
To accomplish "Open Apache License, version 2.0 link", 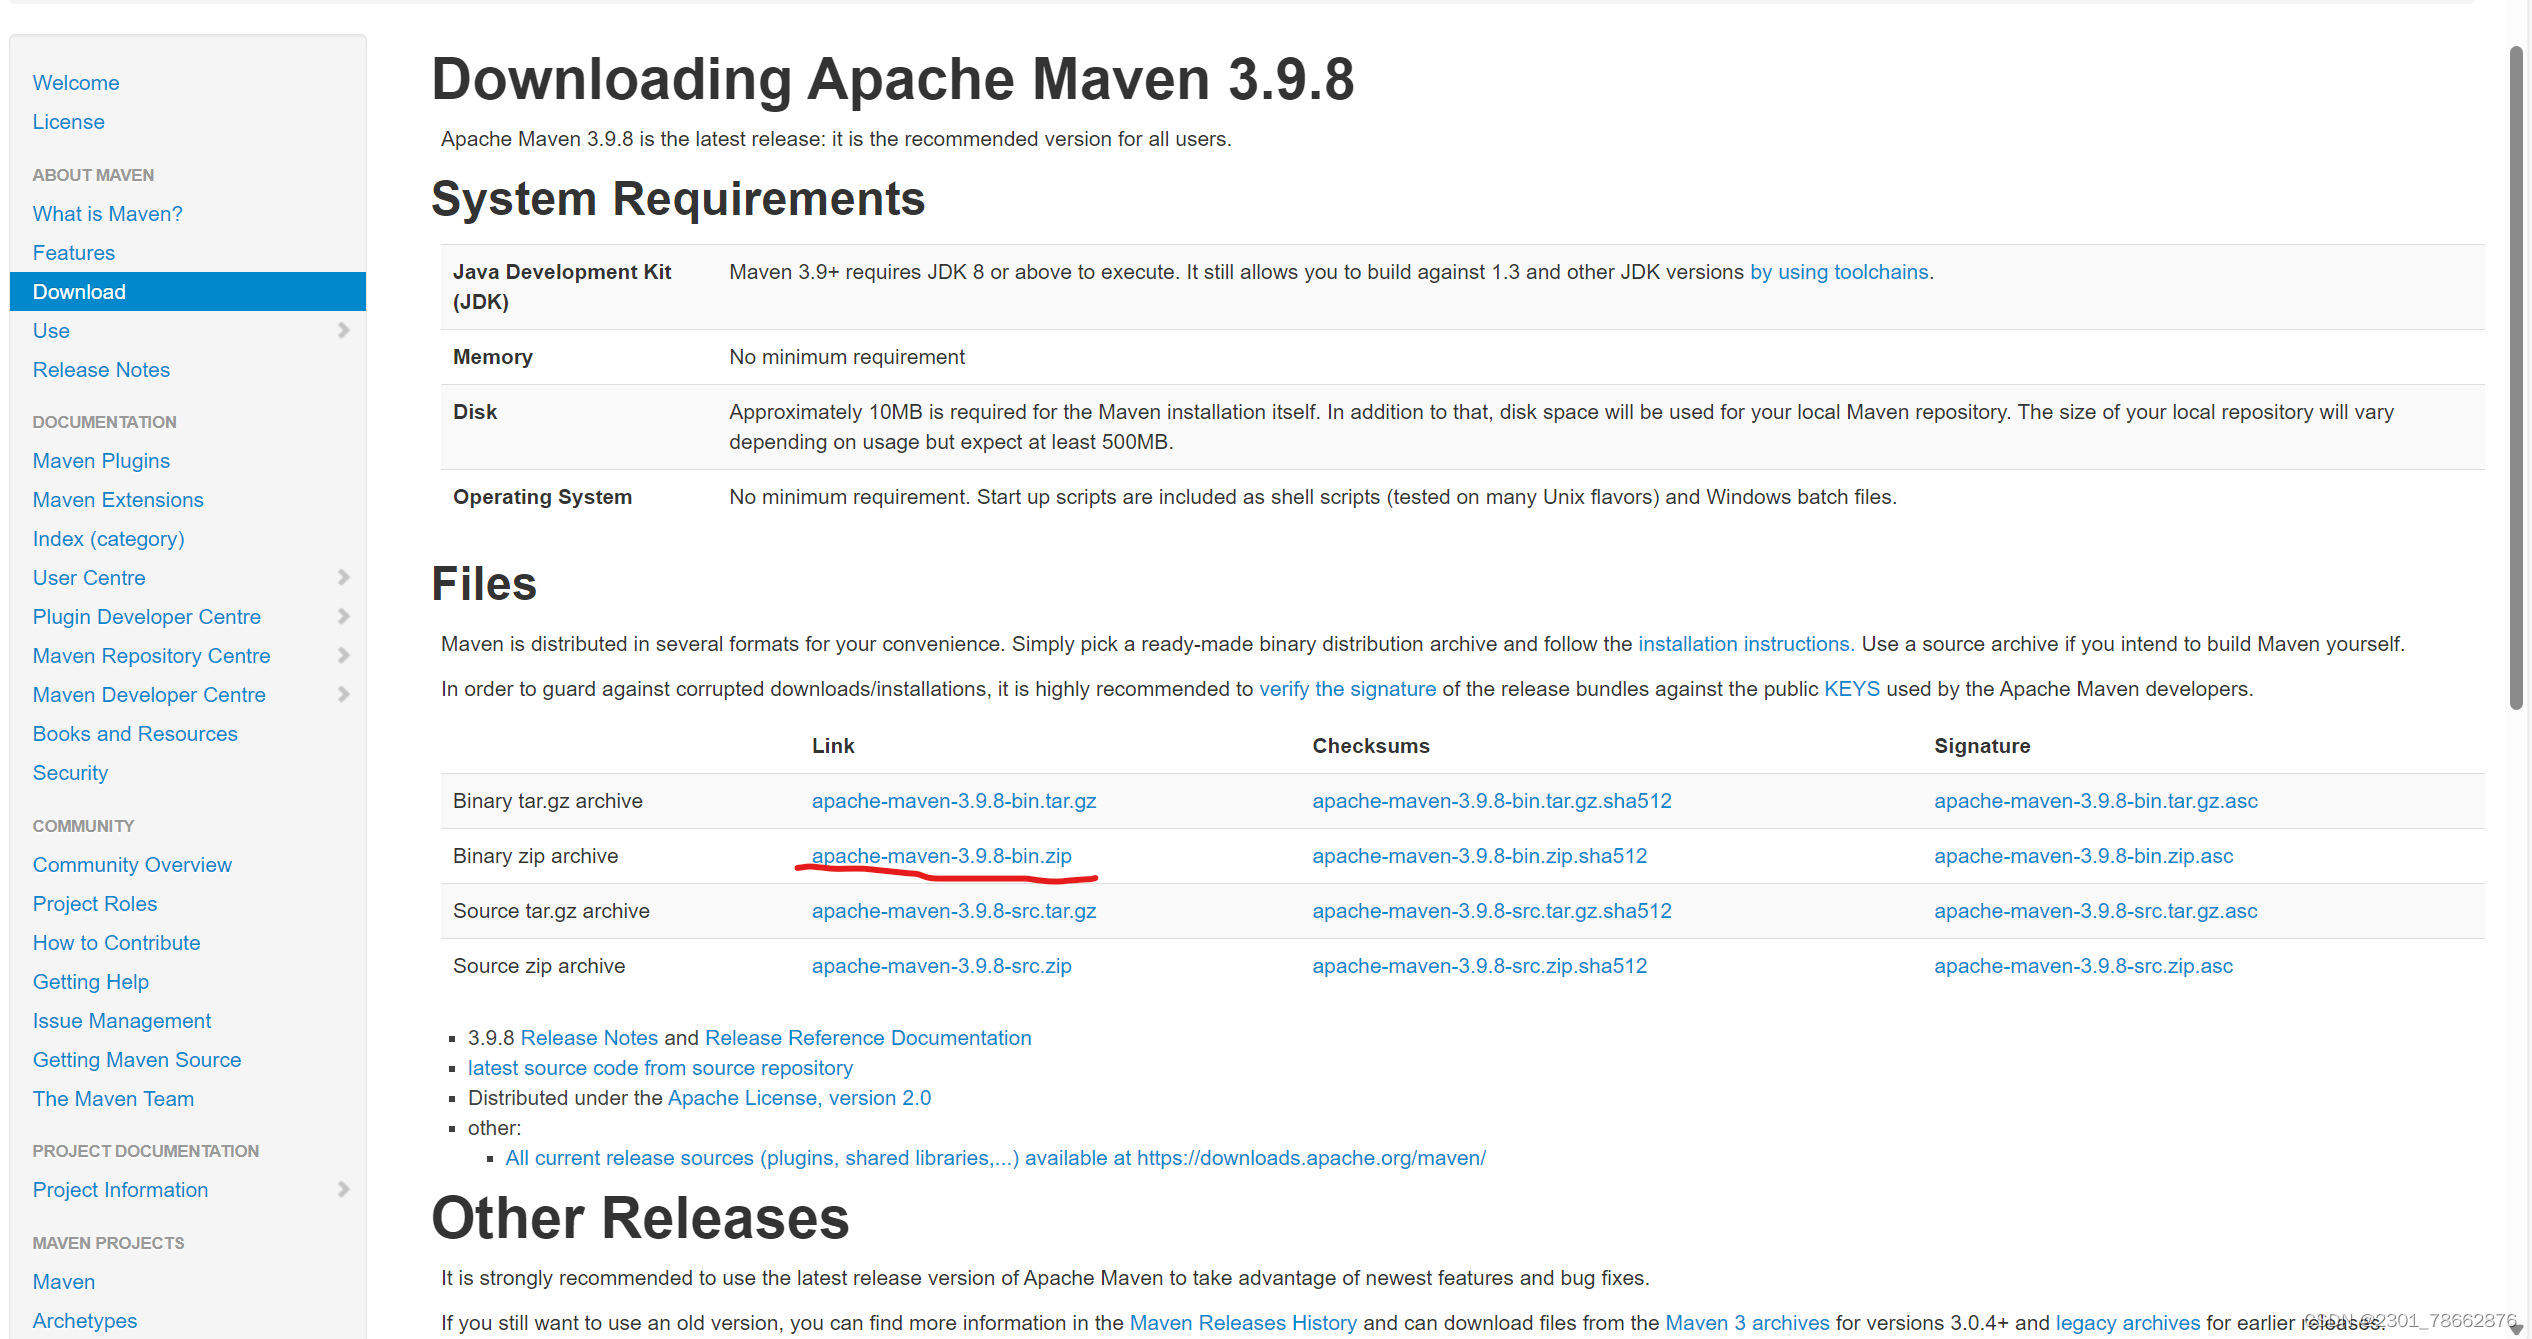I will click(799, 1098).
